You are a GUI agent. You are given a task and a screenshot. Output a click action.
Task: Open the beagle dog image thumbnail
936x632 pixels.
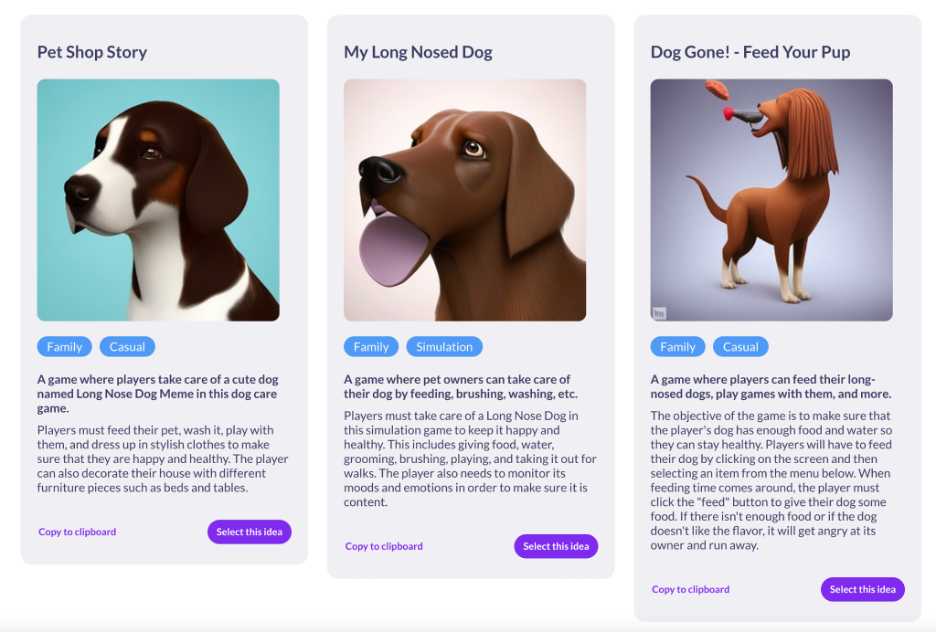coord(158,200)
